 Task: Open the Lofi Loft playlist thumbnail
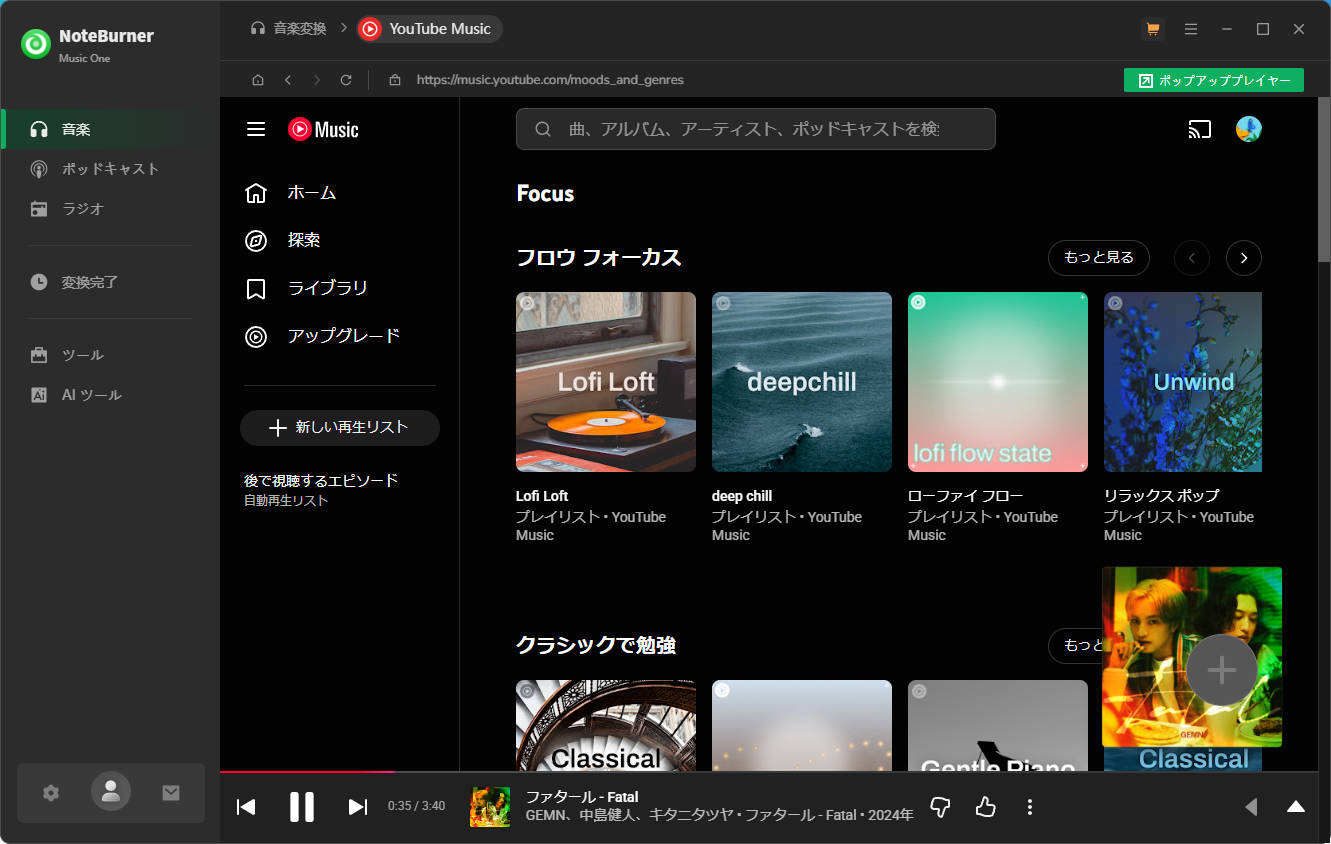[605, 381]
